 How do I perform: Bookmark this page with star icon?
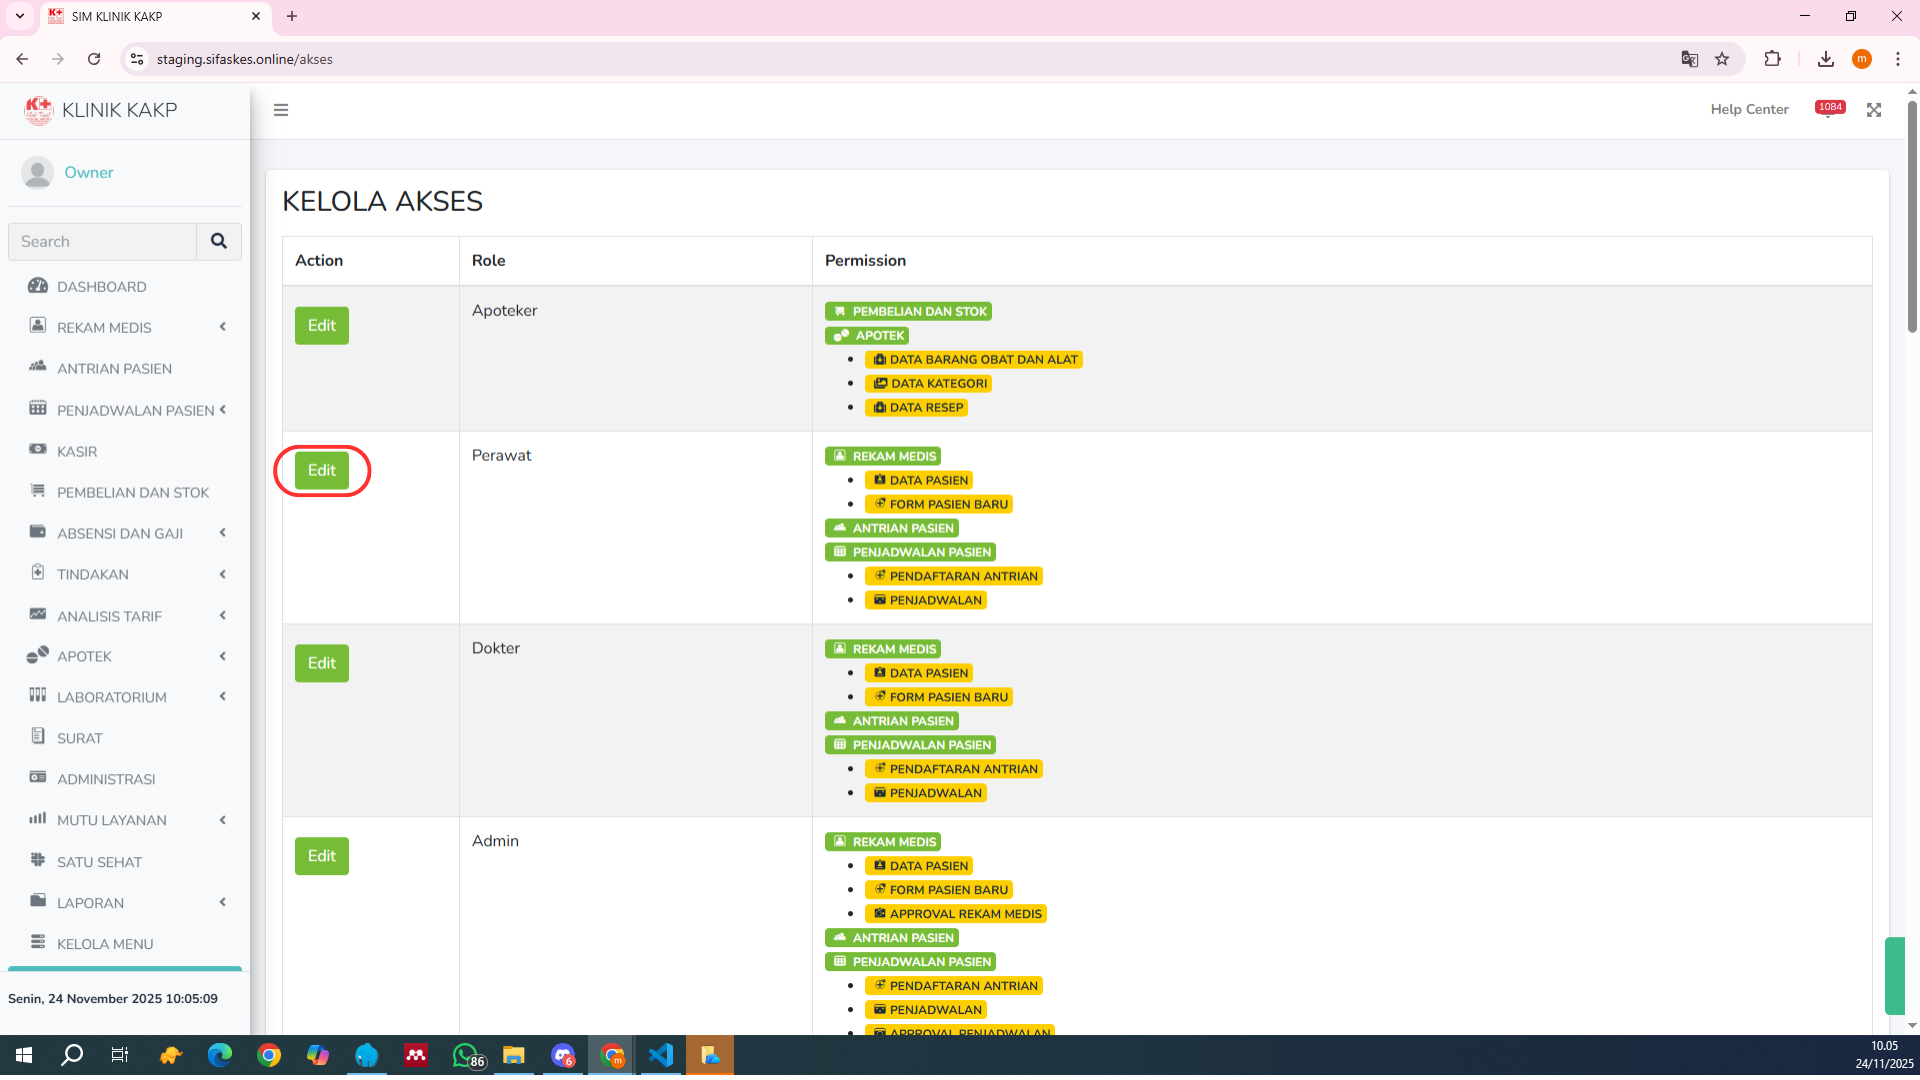[x=1722, y=59]
